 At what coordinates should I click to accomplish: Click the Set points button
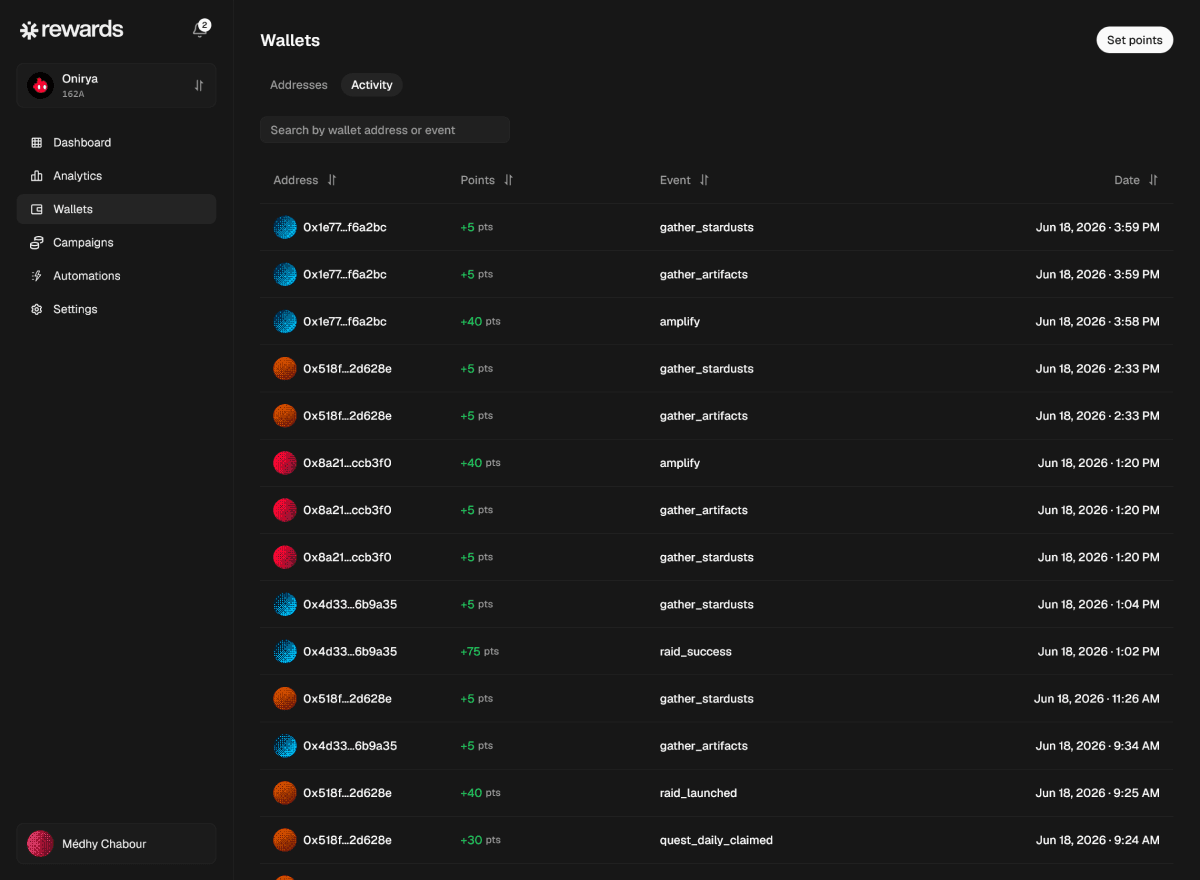pyautogui.click(x=1134, y=40)
